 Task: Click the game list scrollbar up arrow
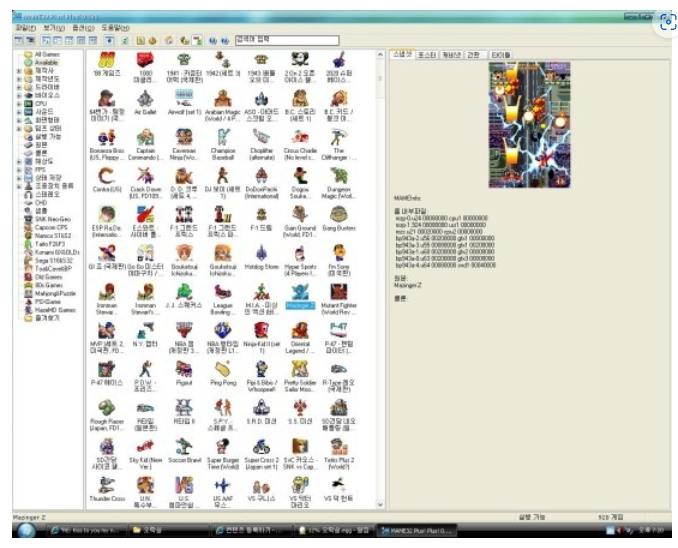pyautogui.click(x=380, y=55)
